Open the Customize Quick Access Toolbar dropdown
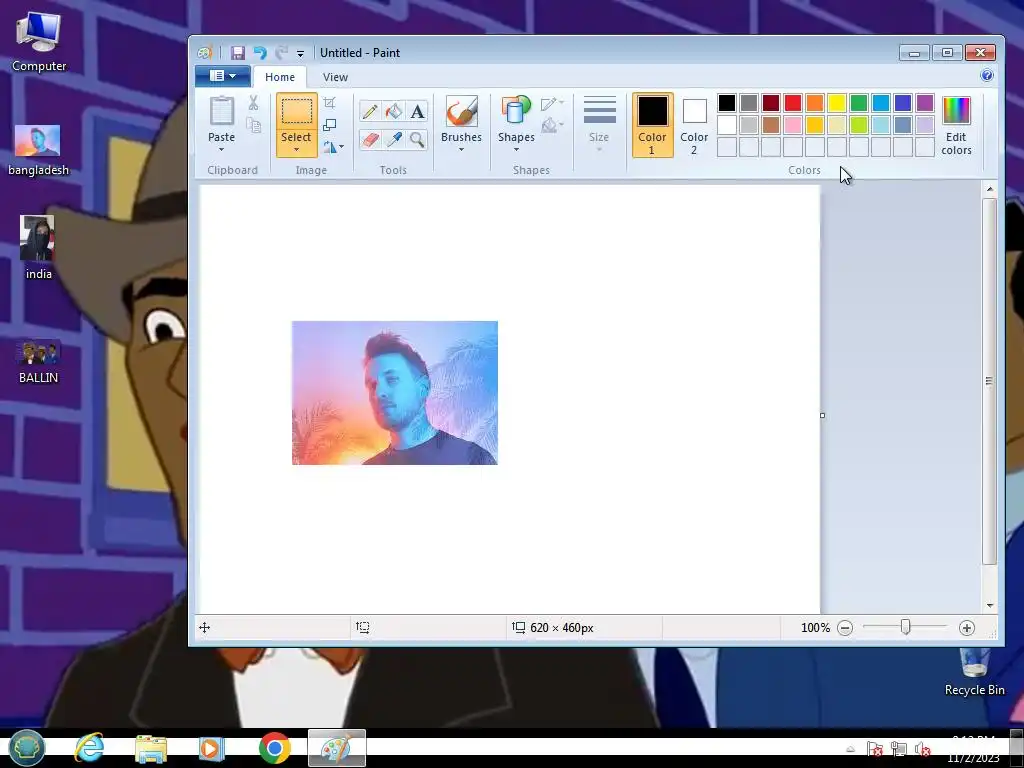This screenshot has width=1024, height=768. tap(300, 54)
